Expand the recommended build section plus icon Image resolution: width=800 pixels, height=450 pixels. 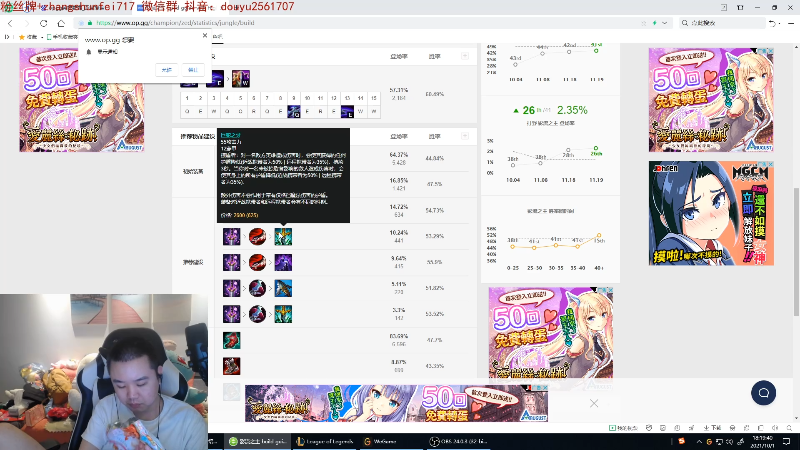pos(464,136)
